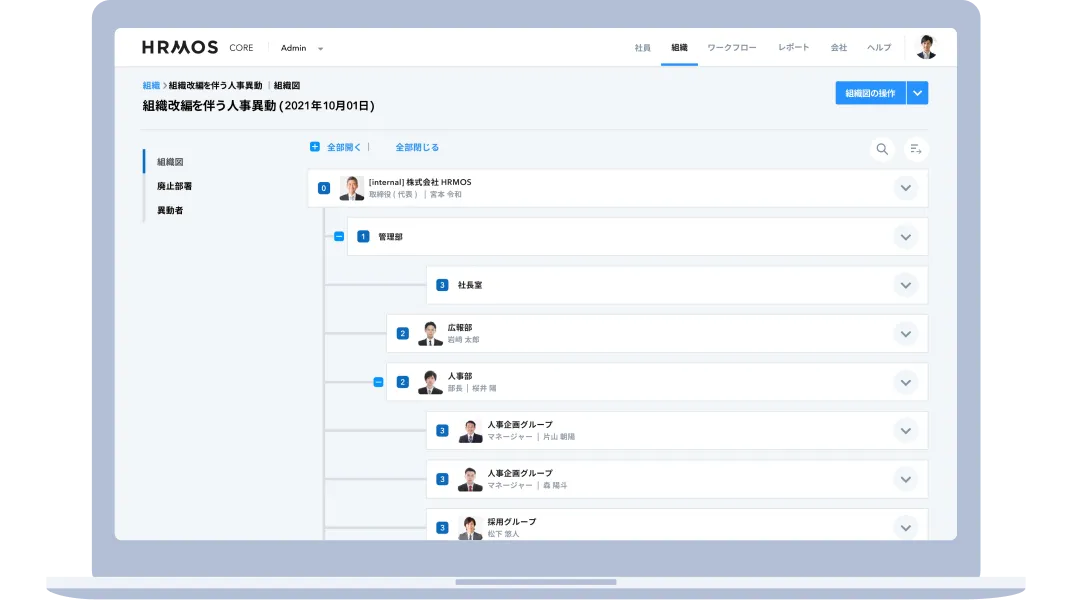Open the ワークフロー menu
Viewport: 1072px width, 603px height.
point(731,47)
